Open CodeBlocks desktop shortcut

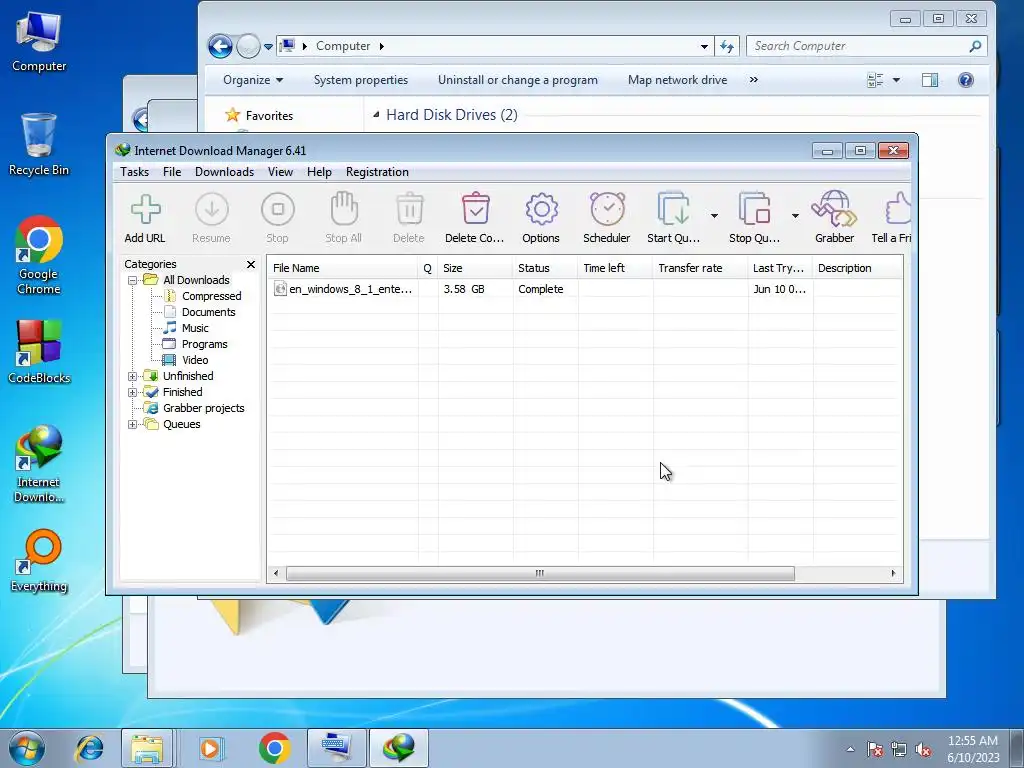point(39,352)
